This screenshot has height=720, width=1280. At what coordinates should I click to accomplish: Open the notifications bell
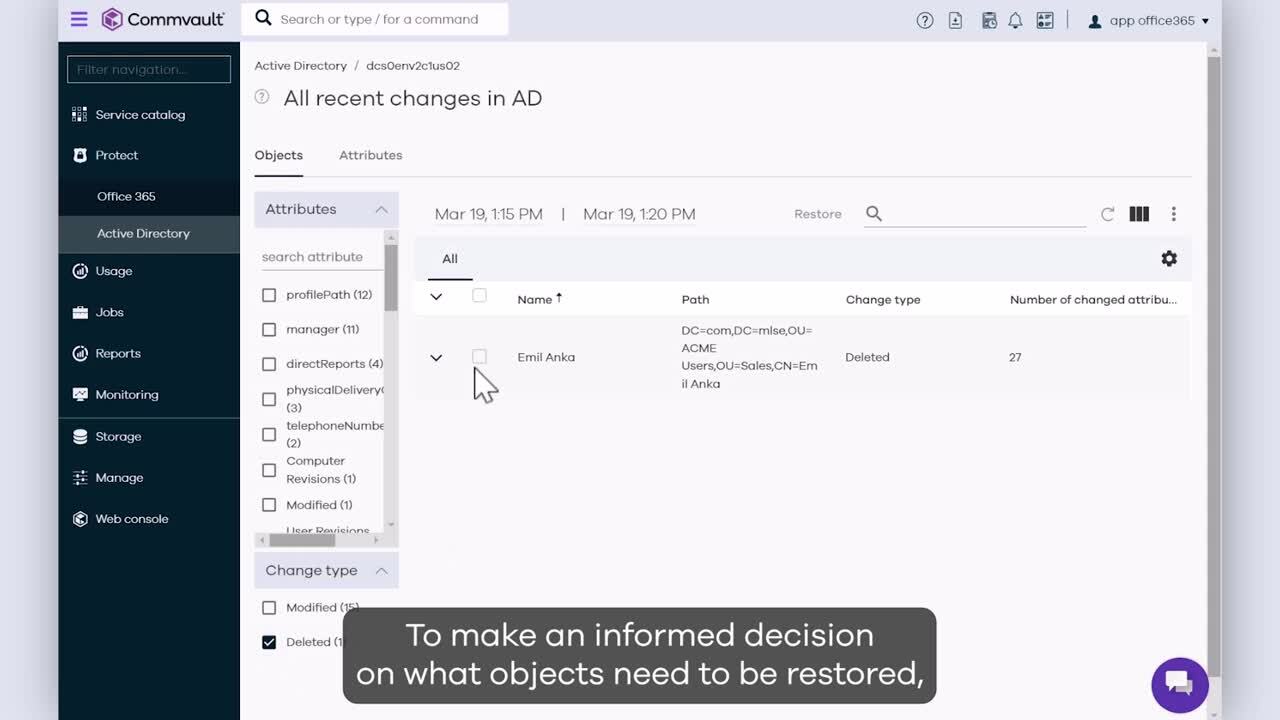[1016, 20]
